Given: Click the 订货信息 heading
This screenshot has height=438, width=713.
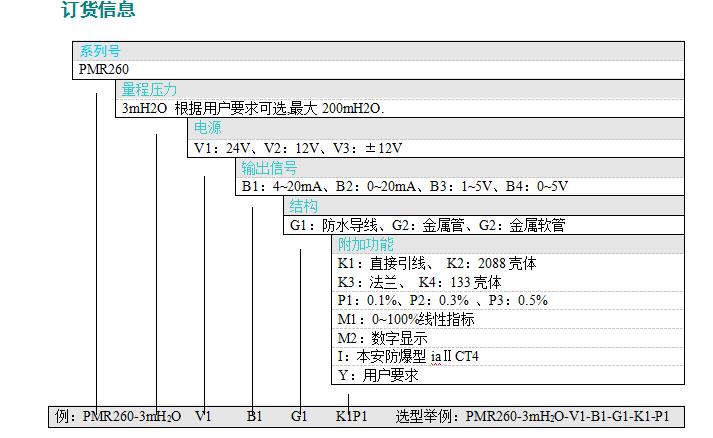Looking at the screenshot, I should click(x=98, y=11).
